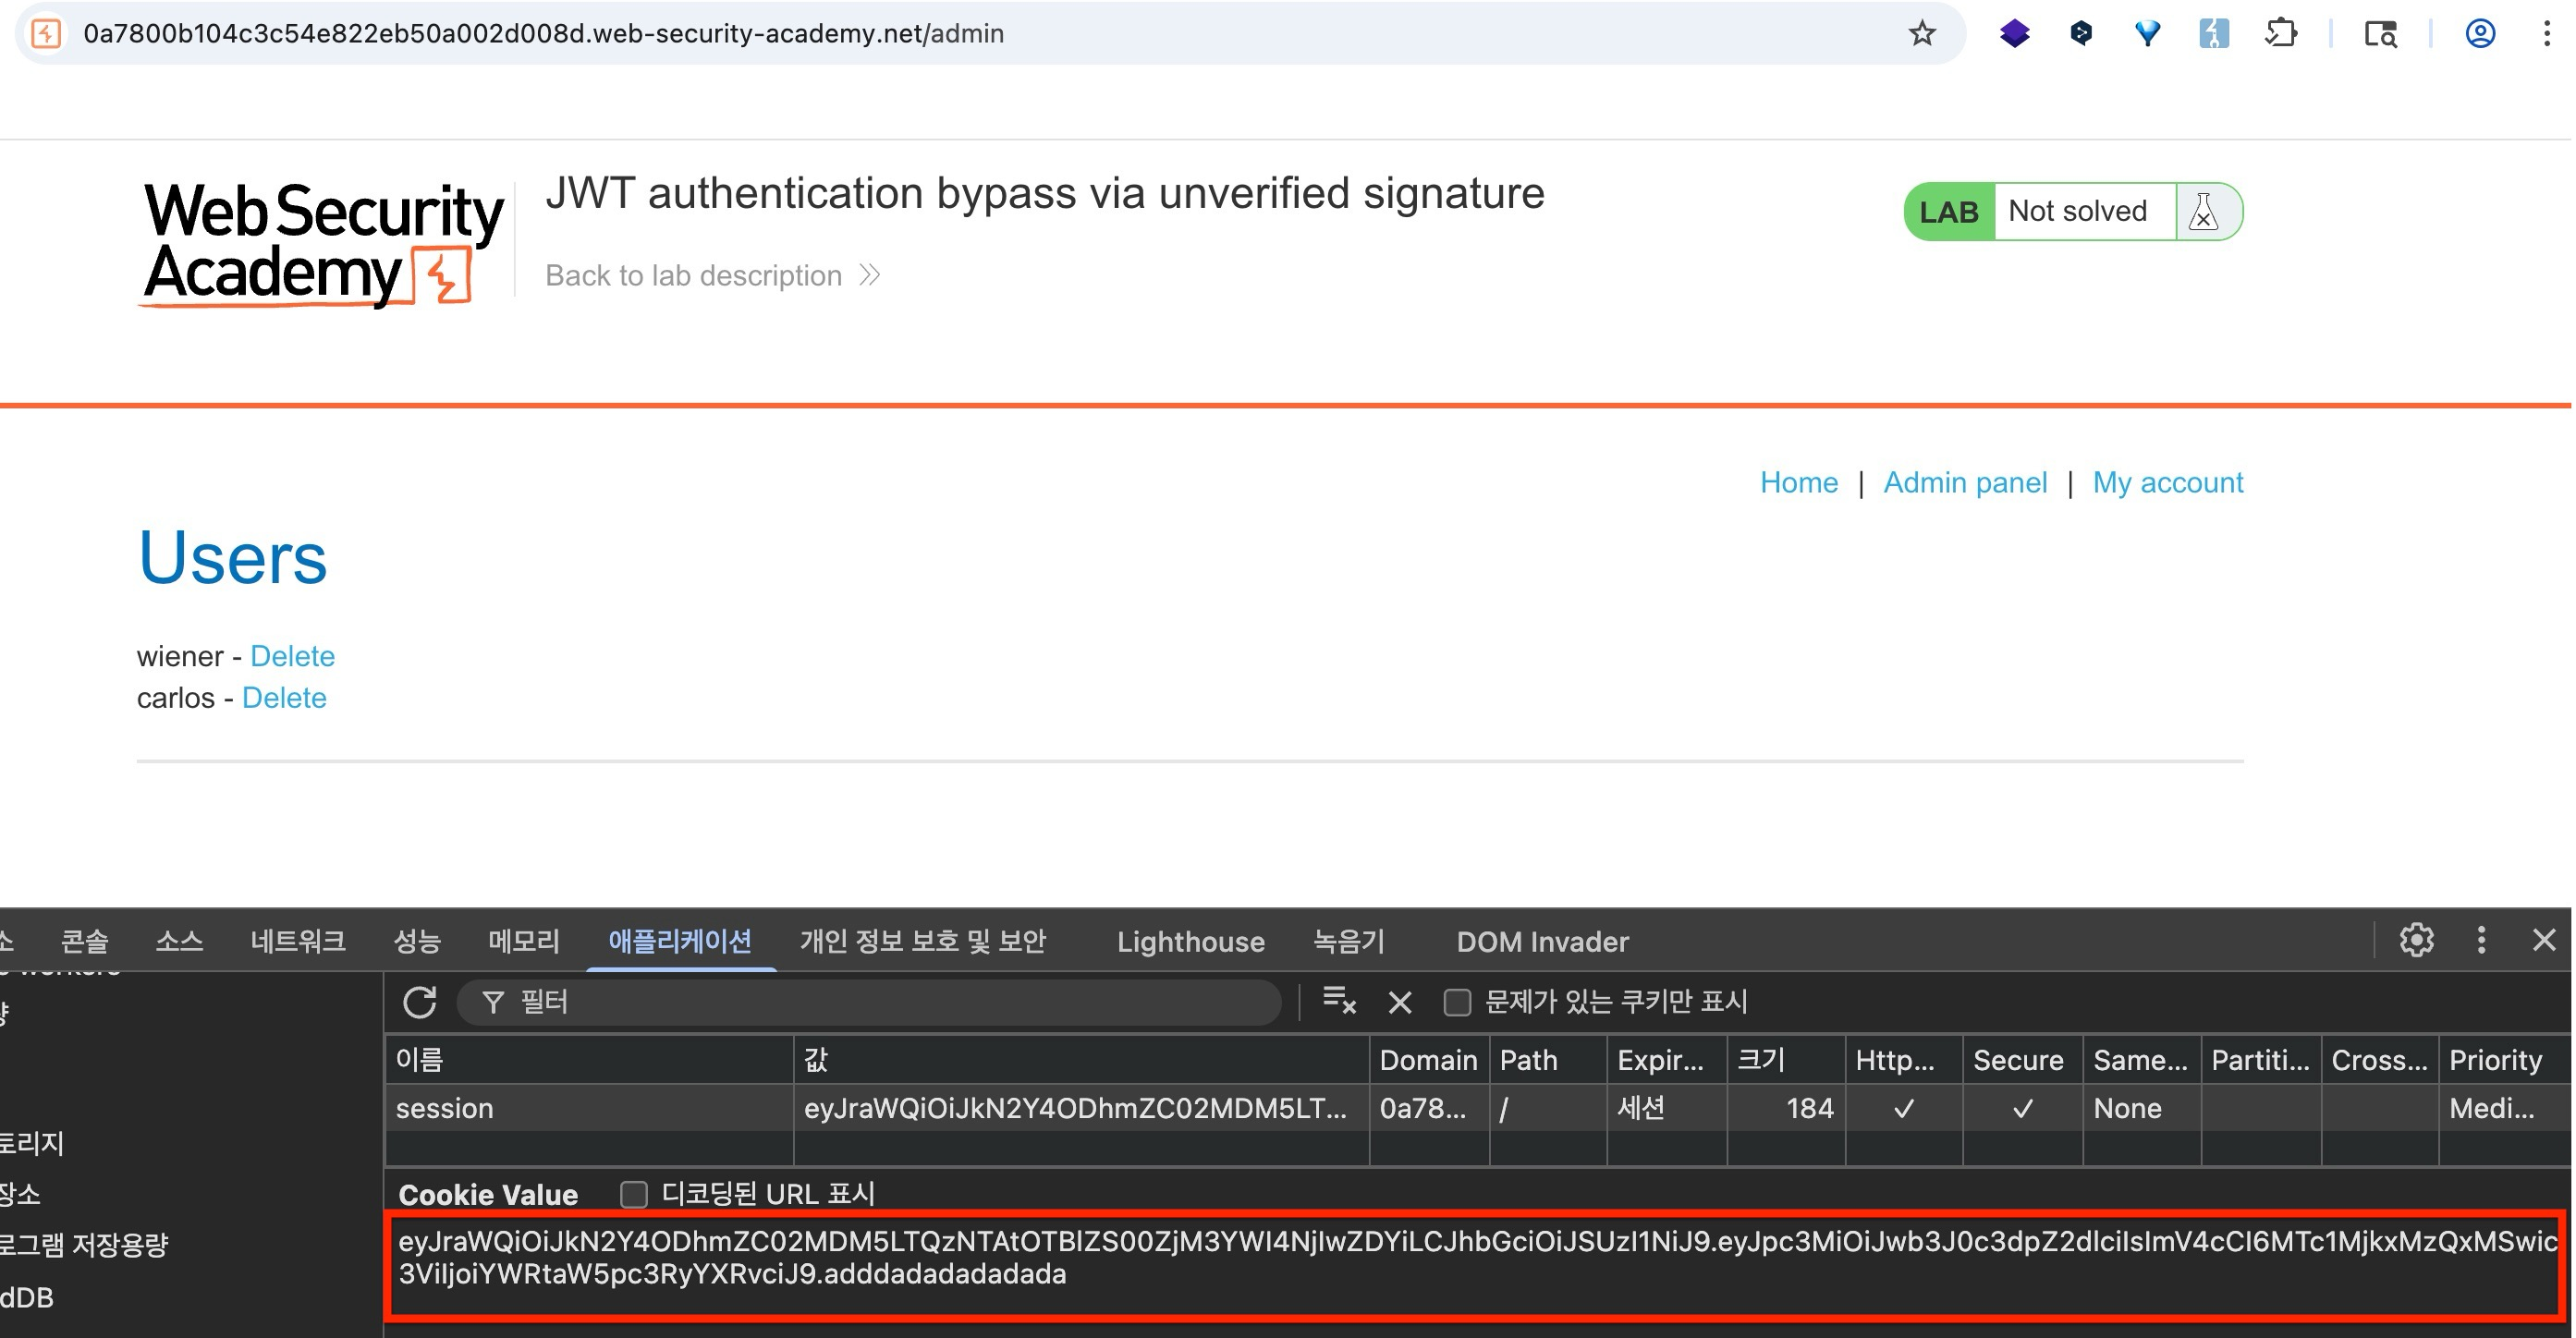Delete the selected cookie using the X icon
Viewport: 2576px width, 1338px height.
[x=1400, y=1002]
